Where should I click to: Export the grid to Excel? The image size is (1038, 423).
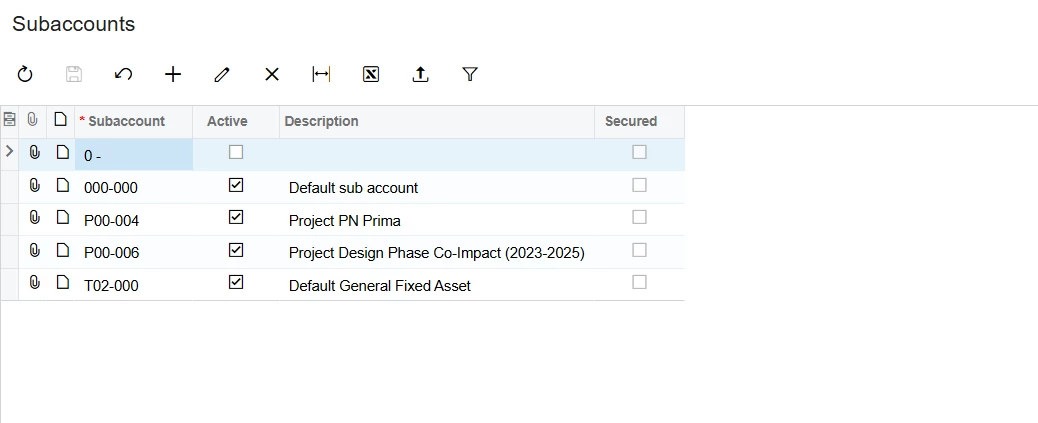coord(371,74)
